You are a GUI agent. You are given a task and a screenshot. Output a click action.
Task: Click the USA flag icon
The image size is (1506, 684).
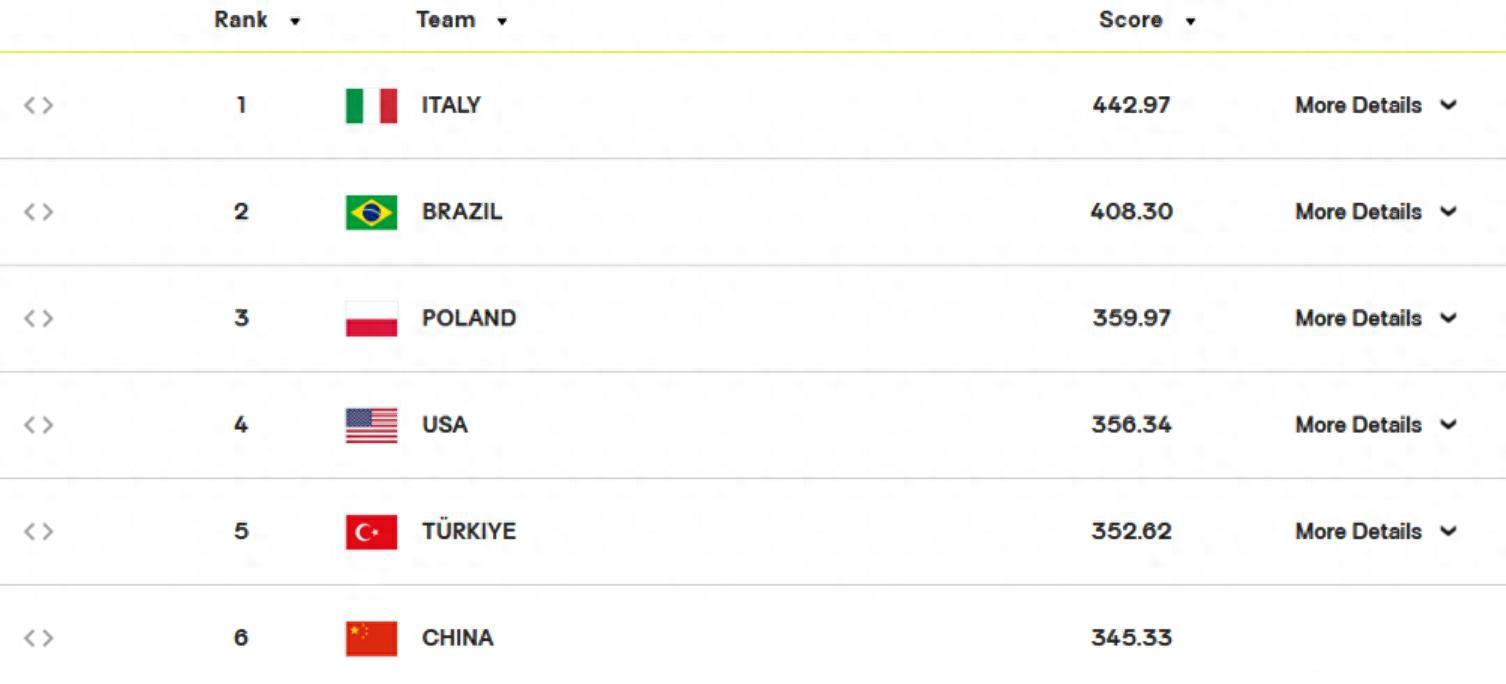click(x=371, y=425)
